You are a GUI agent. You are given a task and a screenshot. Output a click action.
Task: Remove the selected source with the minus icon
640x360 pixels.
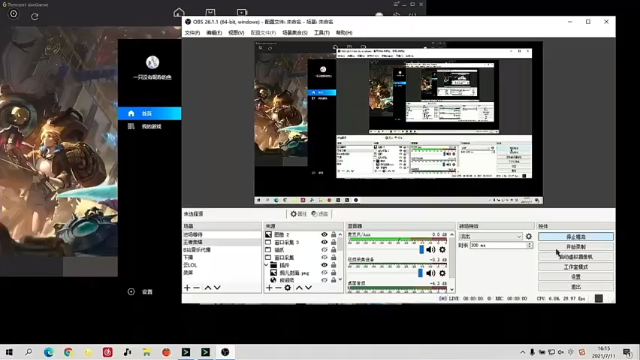[278, 288]
